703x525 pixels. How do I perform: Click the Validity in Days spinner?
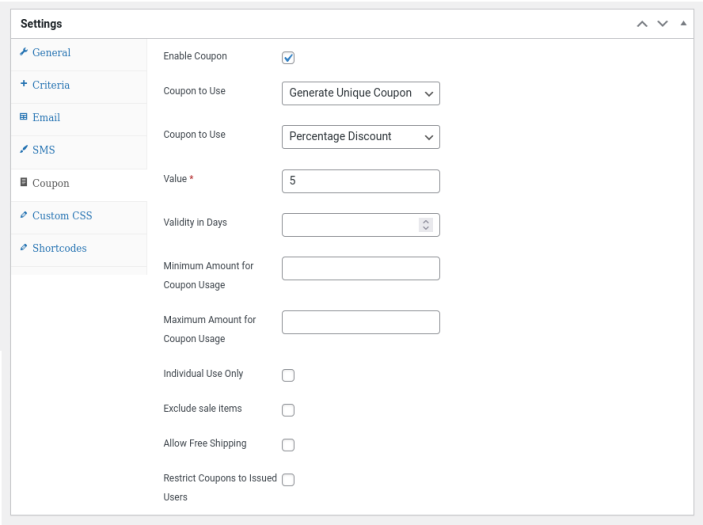click(x=425, y=224)
